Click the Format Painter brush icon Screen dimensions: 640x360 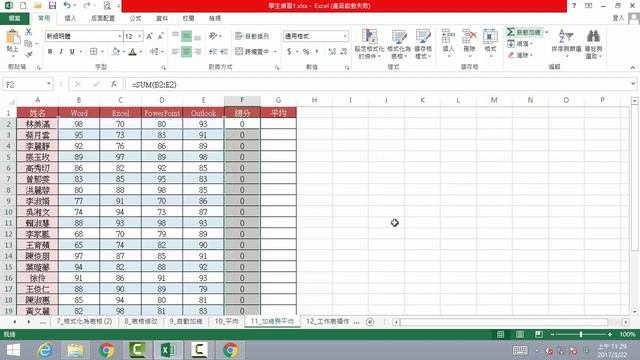click(x=29, y=54)
